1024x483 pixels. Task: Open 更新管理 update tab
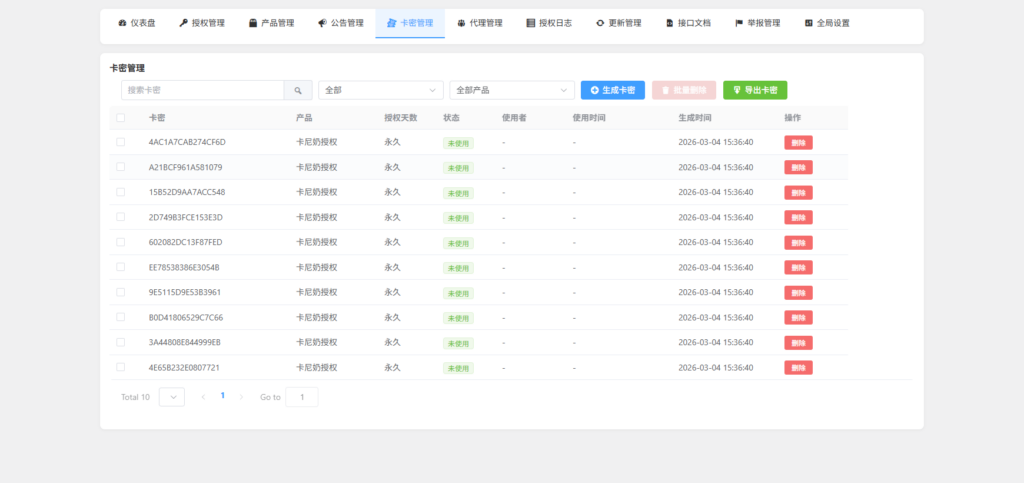tap(618, 23)
